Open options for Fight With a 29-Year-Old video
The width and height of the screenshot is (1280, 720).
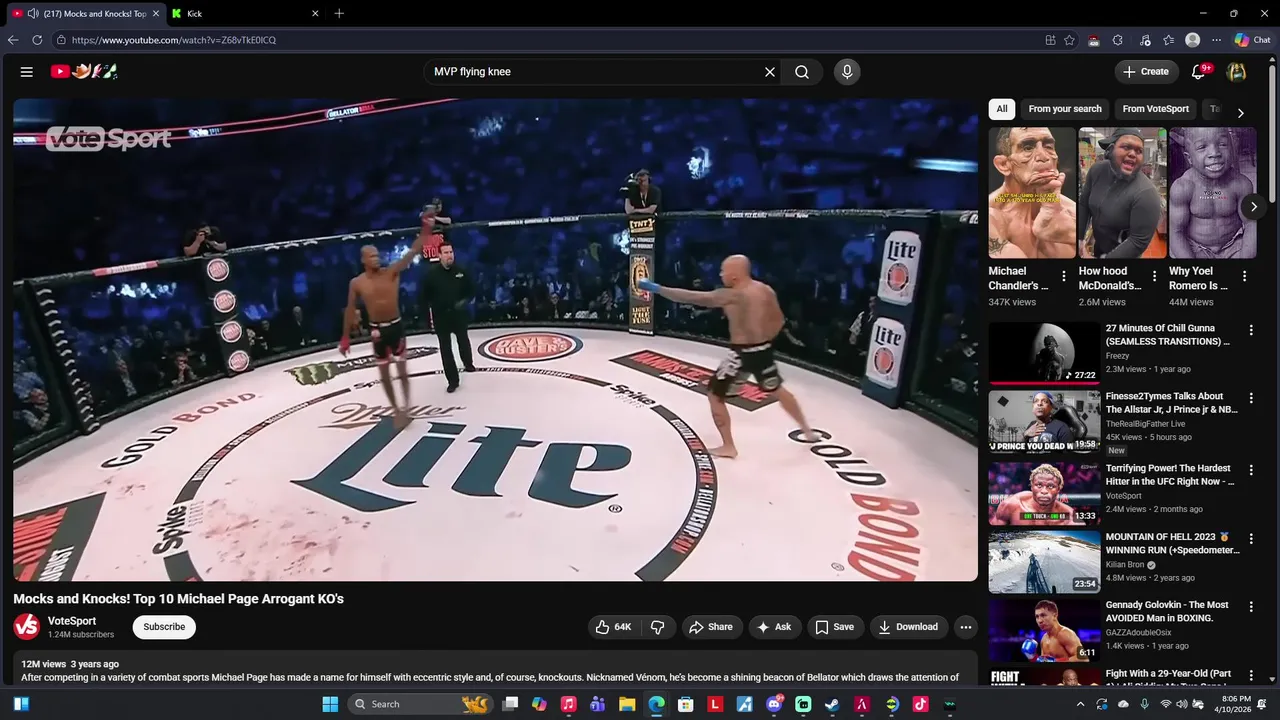[x=1251, y=676]
